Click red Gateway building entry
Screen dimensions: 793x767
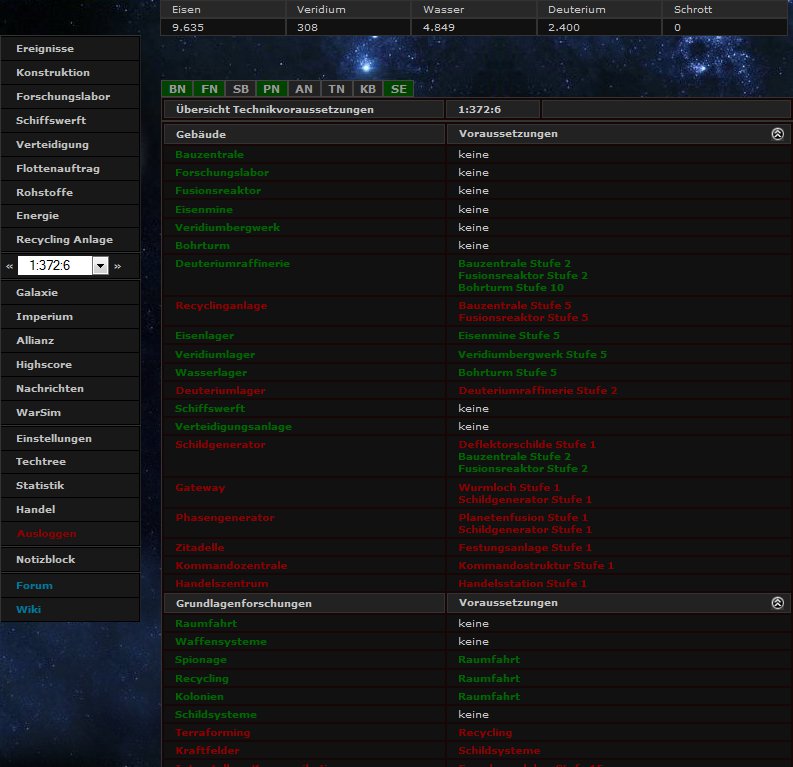point(200,487)
